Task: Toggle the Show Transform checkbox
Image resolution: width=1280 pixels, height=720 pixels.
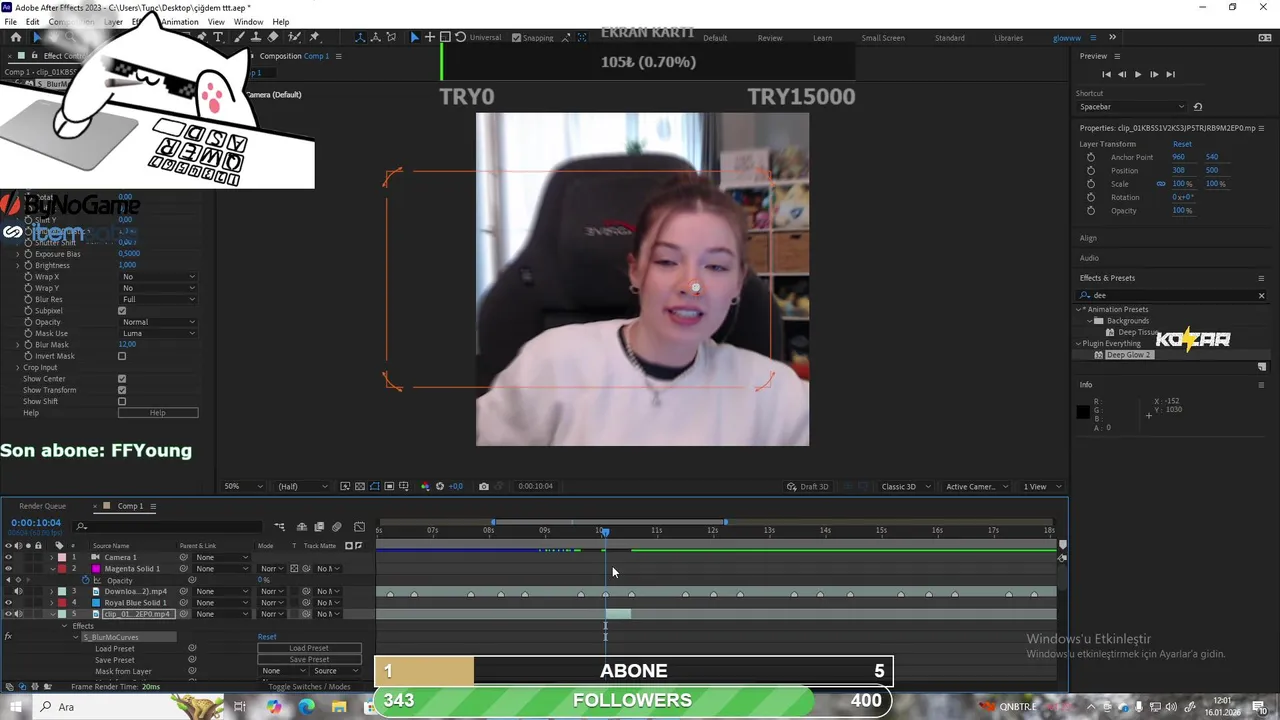Action: tap(122, 390)
